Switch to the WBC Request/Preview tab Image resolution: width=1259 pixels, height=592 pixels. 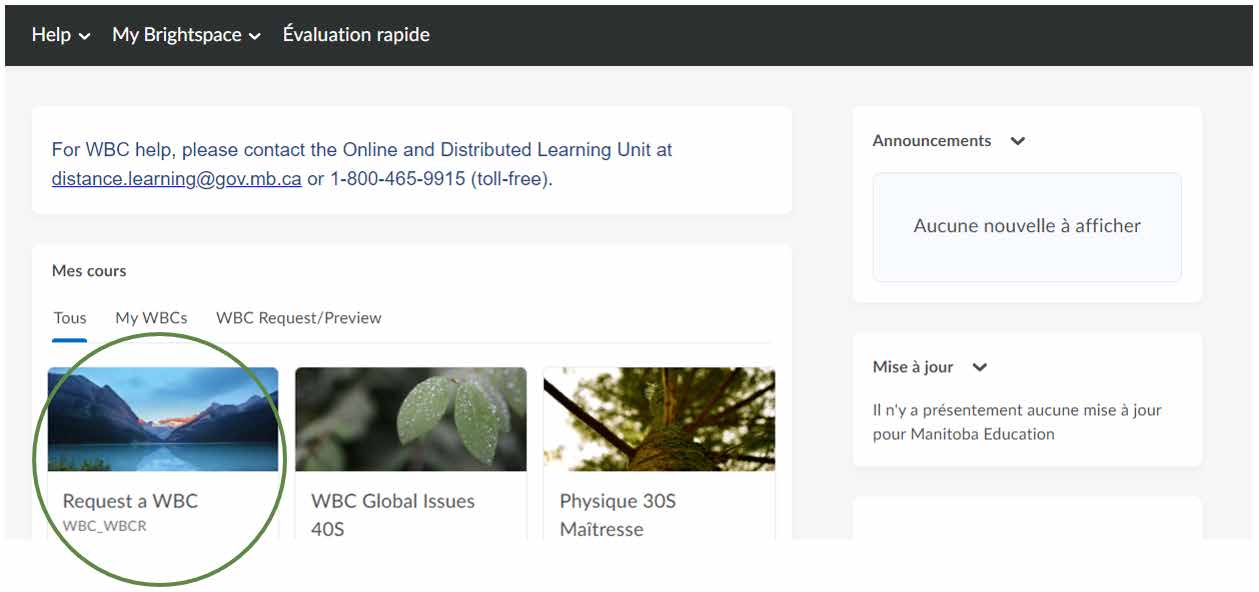pos(299,318)
